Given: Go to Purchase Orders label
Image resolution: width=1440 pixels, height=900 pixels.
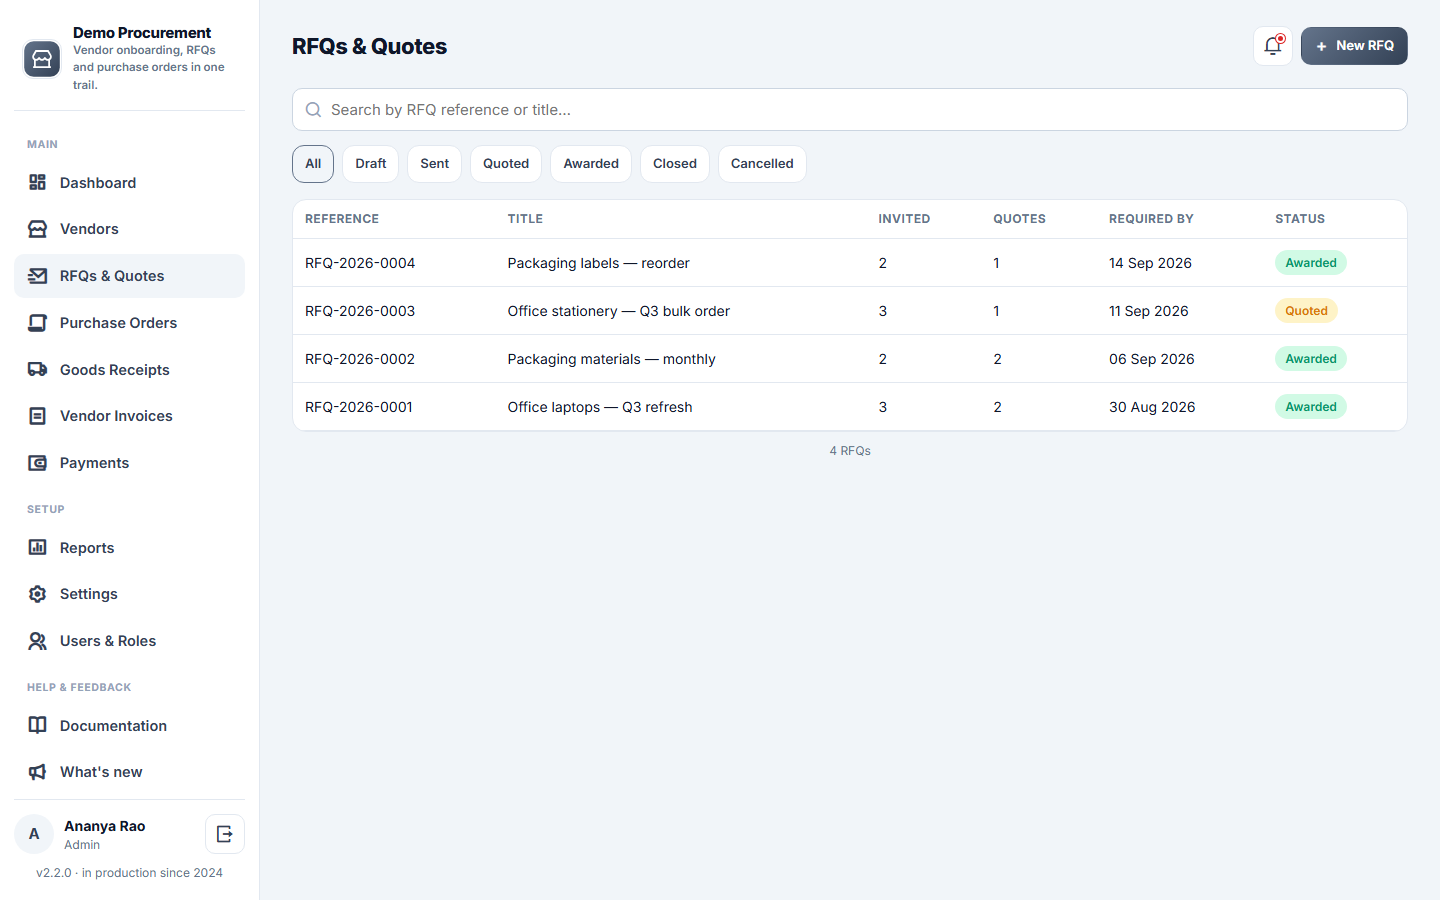Looking at the screenshot, I should click(x=118, y=323).
